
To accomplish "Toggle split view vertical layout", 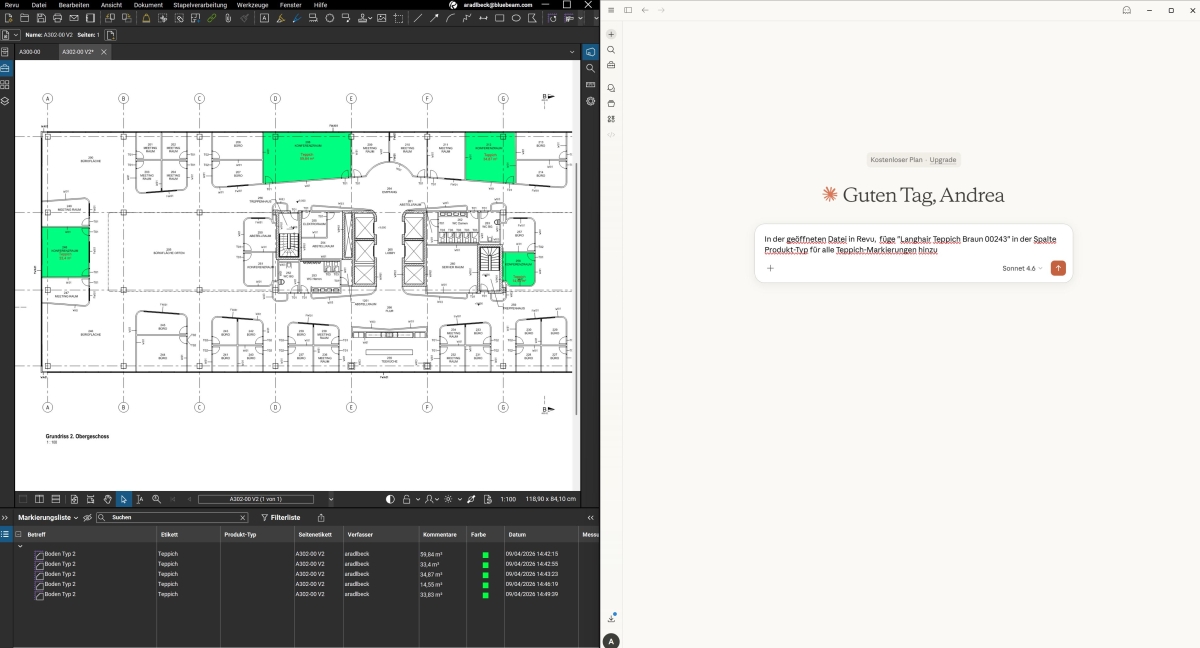I will click(x=39, y=498).
